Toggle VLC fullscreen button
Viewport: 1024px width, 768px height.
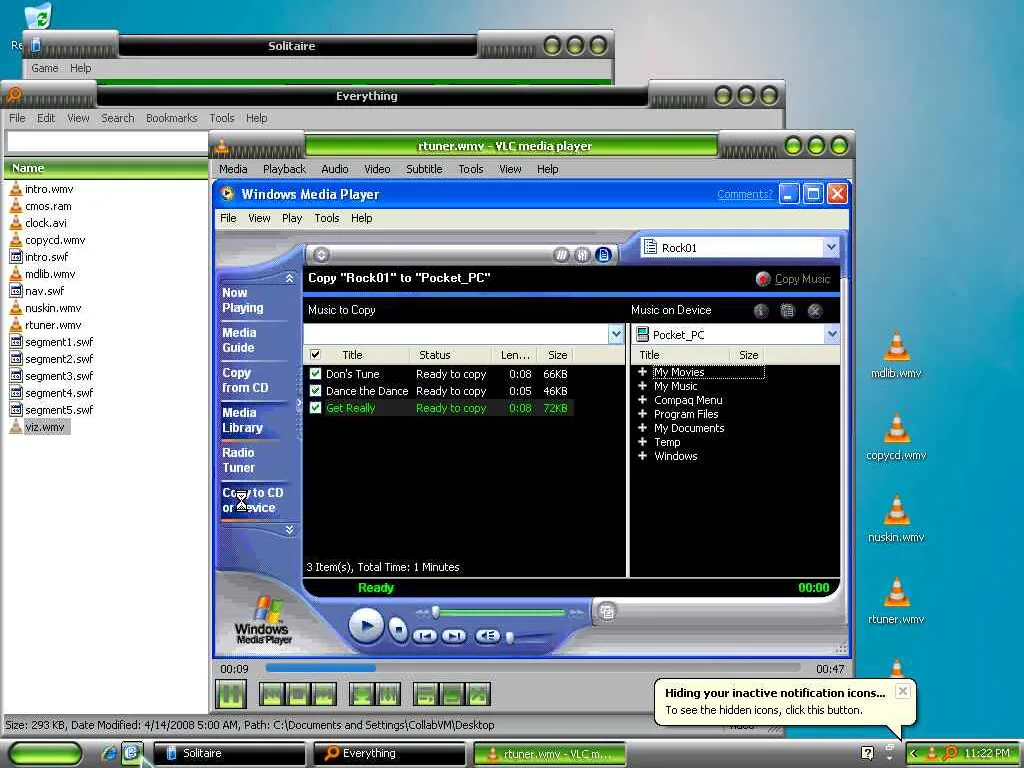coord(361,694)
